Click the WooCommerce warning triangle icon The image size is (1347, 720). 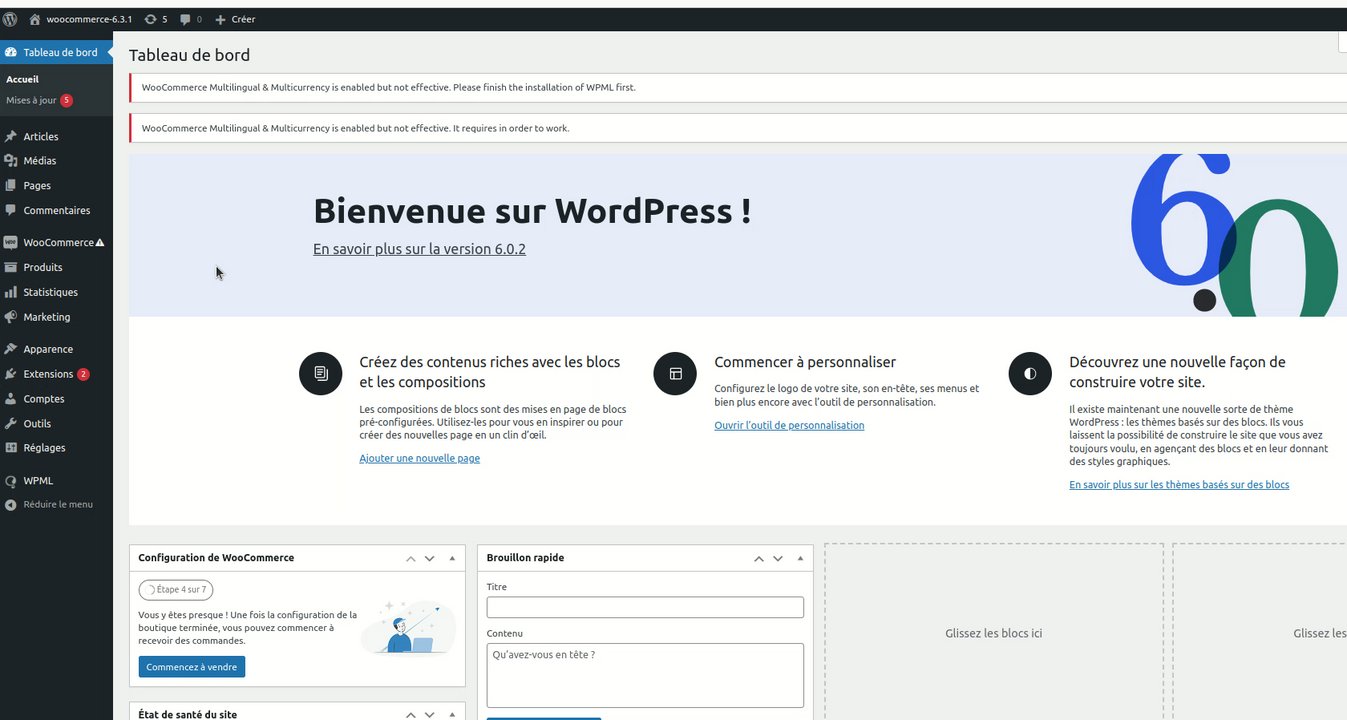point(100,242)
